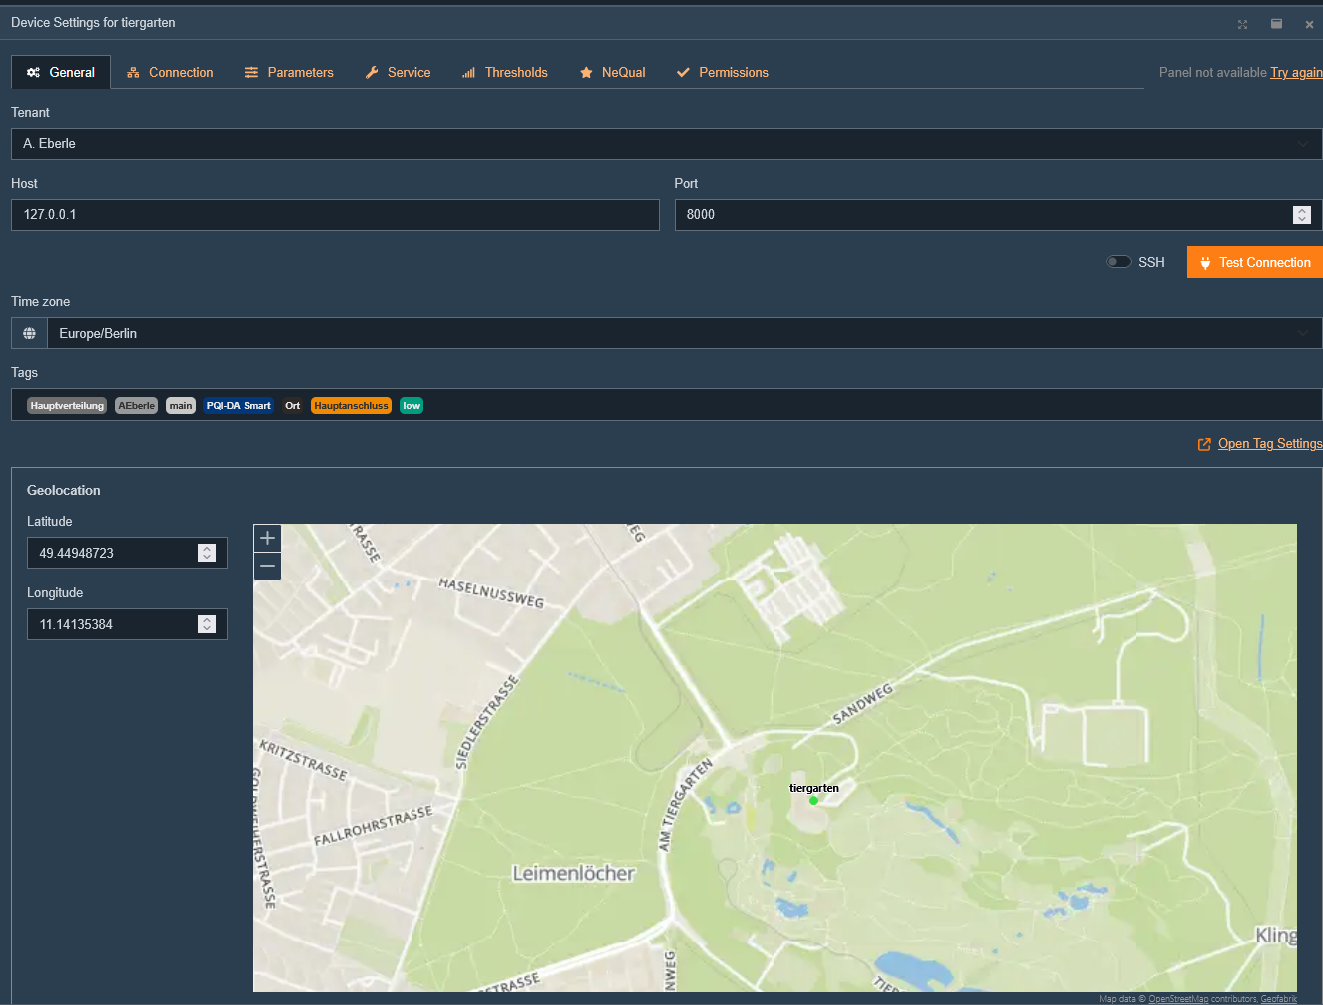Click the Try again link
Image resolution: width=1323 pixels, height=1005 pixels.
[x=1295, y=72]
